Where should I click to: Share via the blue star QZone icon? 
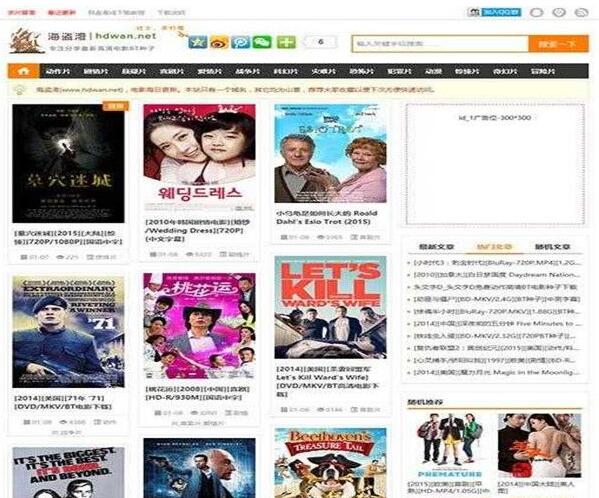click(198, 42)
